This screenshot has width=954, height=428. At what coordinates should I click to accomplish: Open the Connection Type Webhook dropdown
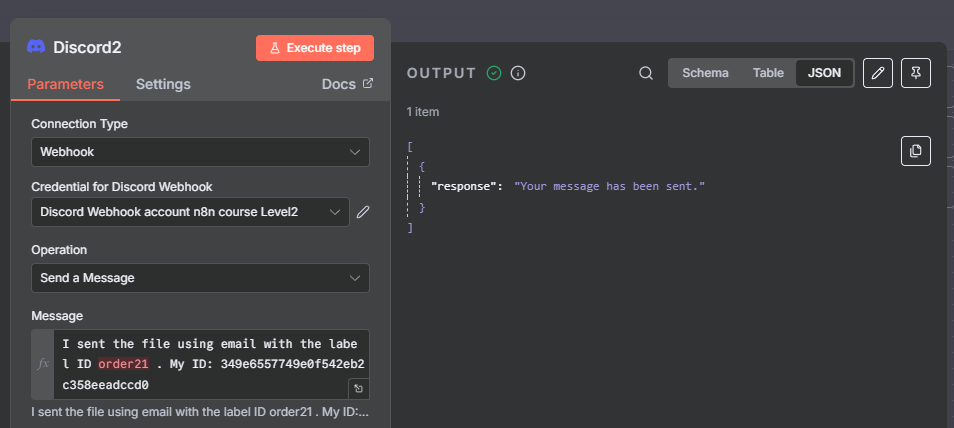click(200, 152)
